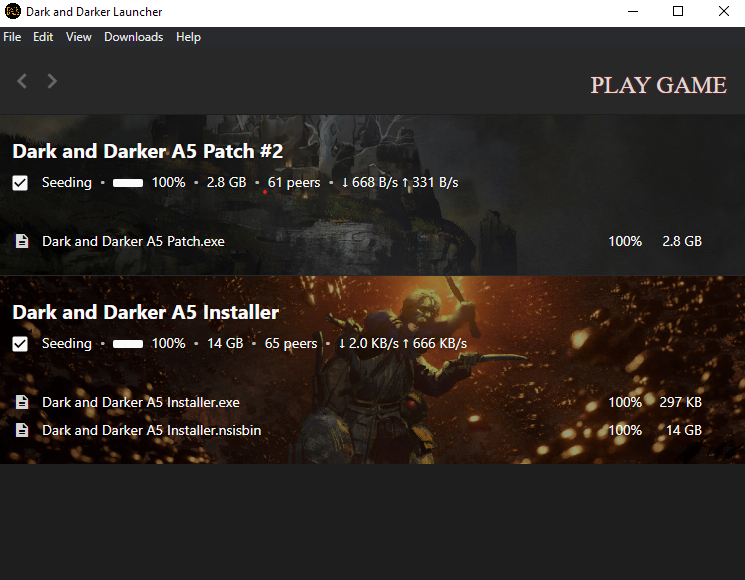The image size is (745, 580).
Task: Click the A5 Patch #2 progress bar
Action: [x=128, y=183]
